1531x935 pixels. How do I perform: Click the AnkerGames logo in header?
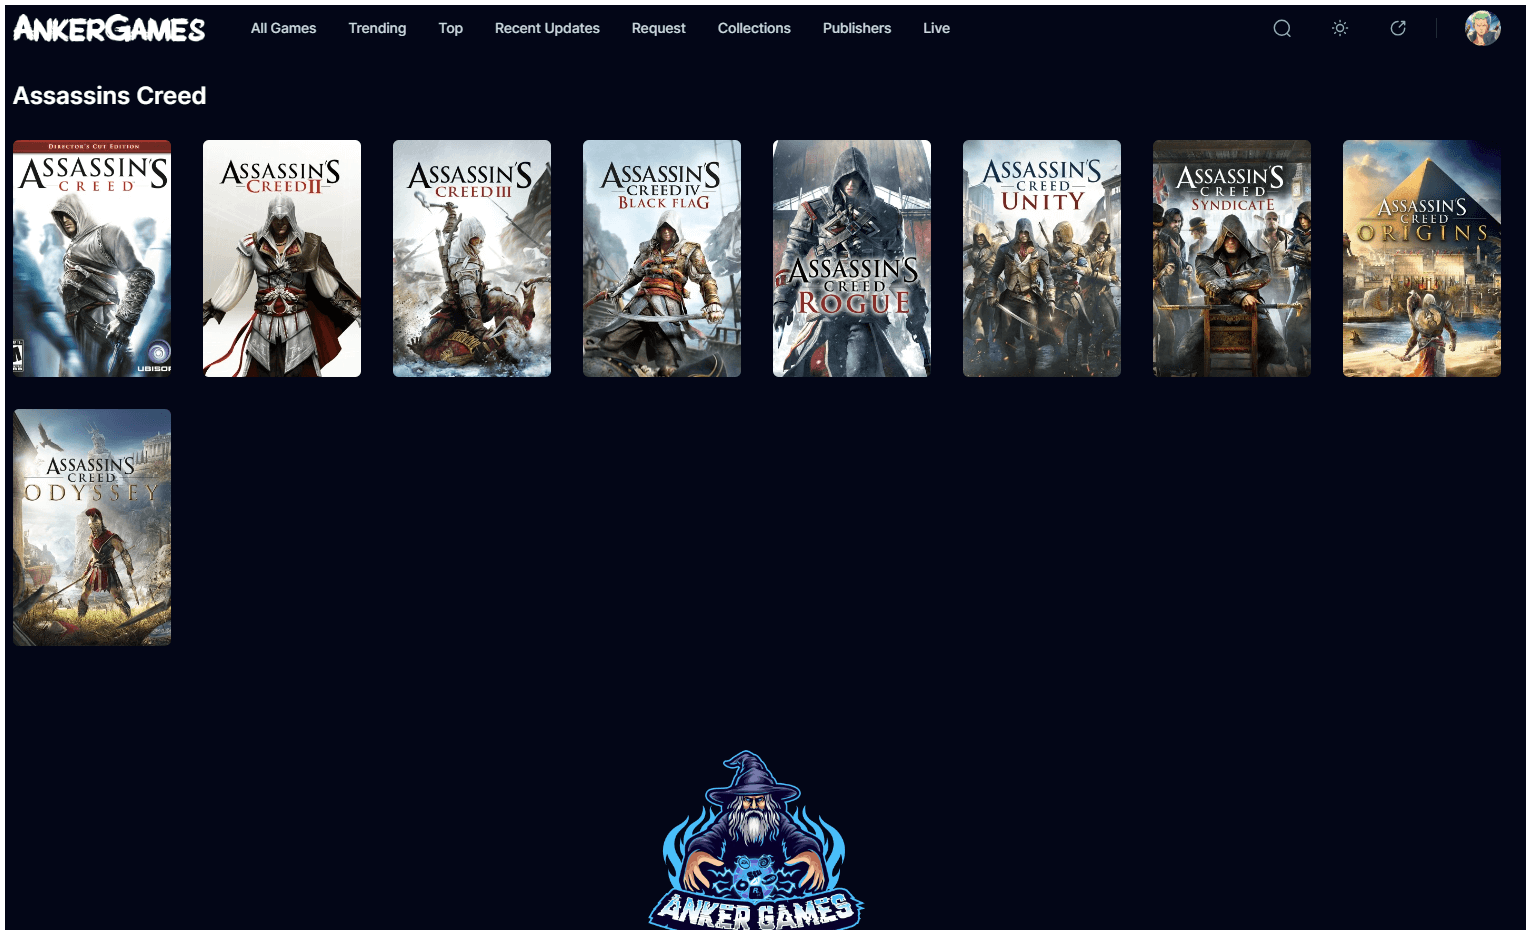[x=109, y=28]
